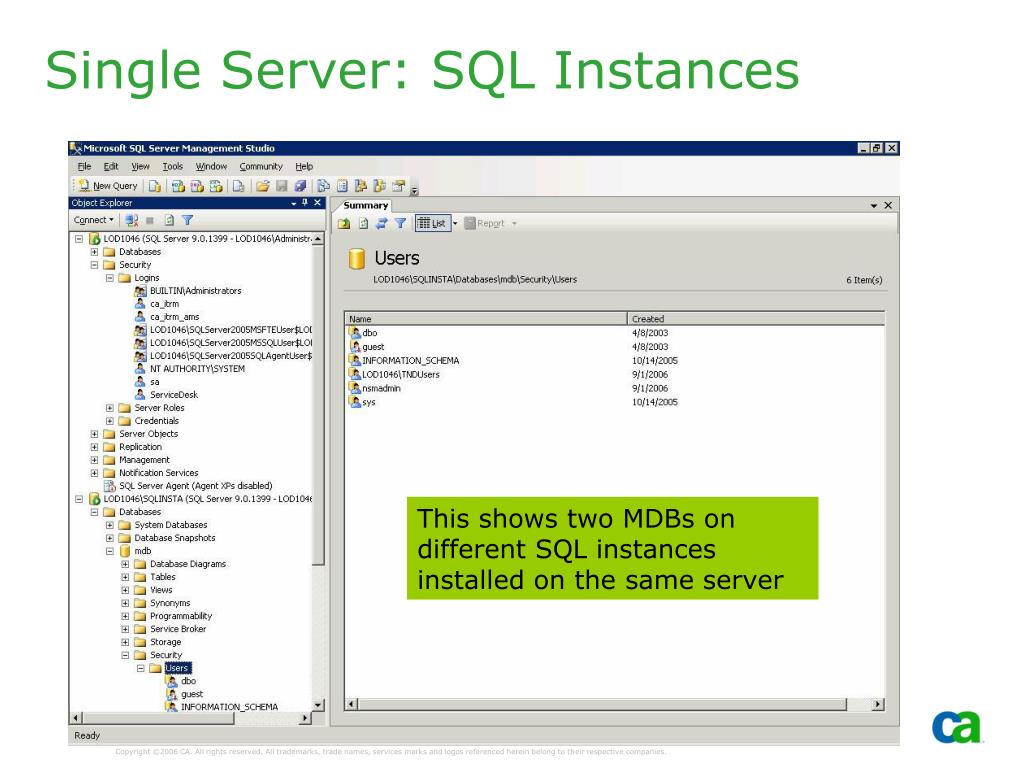Select sys user in Summary list
This screenshot has height=768, width=1024.
[x=368, y=402]
